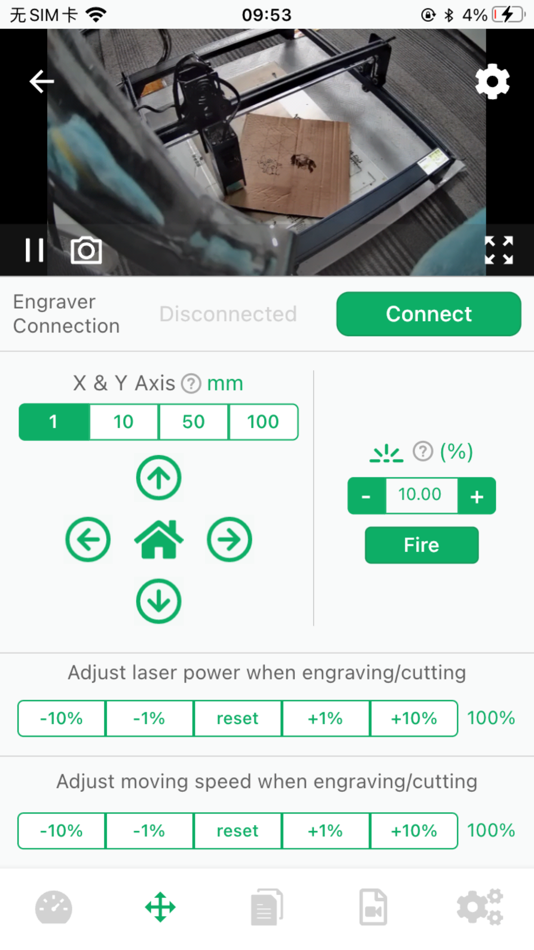The height and width of the screenshot is (950, 534).
Task: Open camera settings gear icon
Action: click(492, 81)
